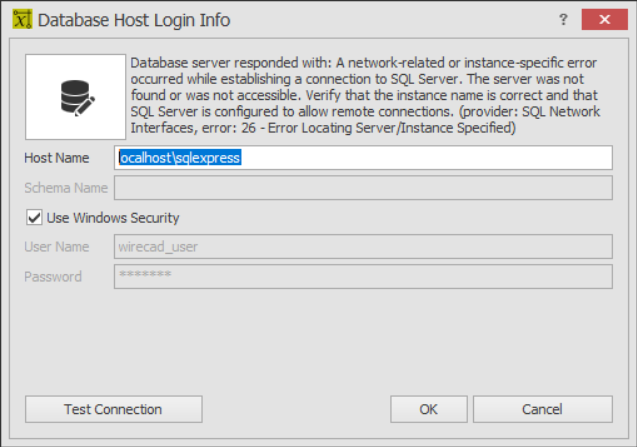Click empty dialog area below Password field
This screenshot has height=447, width=637.
318,340
